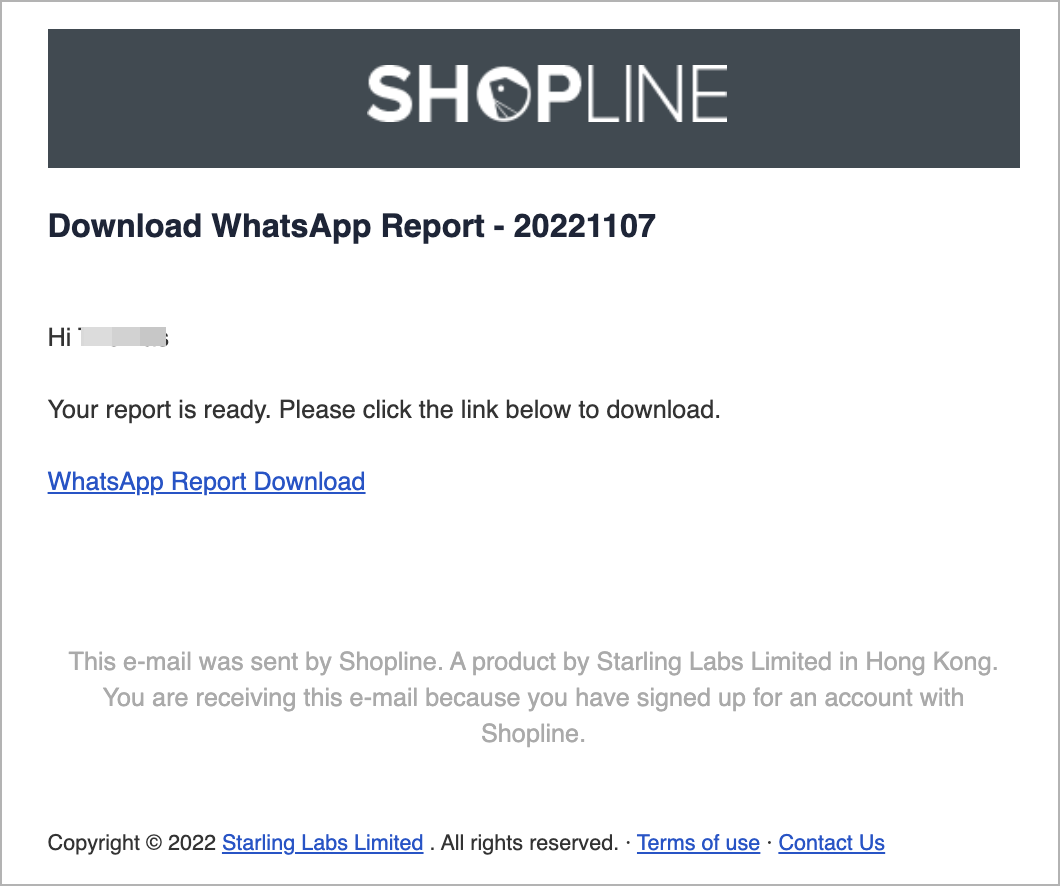Click the 'LINE' letters of the logo
1060x886 pixels.
pyautogui.click(x=657, y=94)
